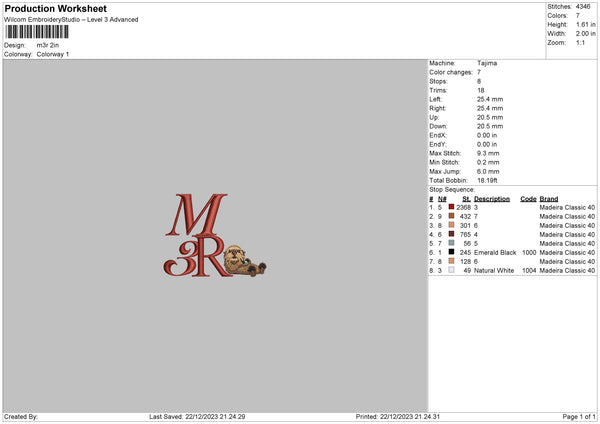Image resolution: width=600 pixels, height=424 pixels.
Task: Select the brown swatch beside 432 stitches
Action: pos(451,216)
